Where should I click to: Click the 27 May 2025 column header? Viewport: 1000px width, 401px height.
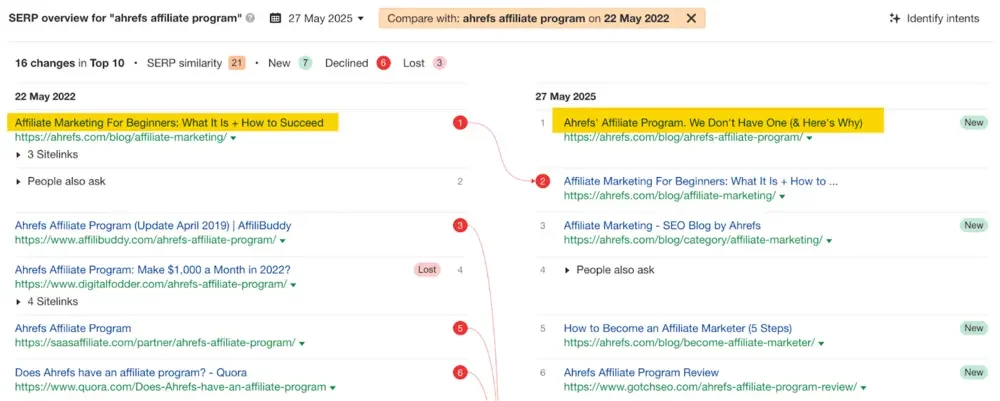coord(566,97)
